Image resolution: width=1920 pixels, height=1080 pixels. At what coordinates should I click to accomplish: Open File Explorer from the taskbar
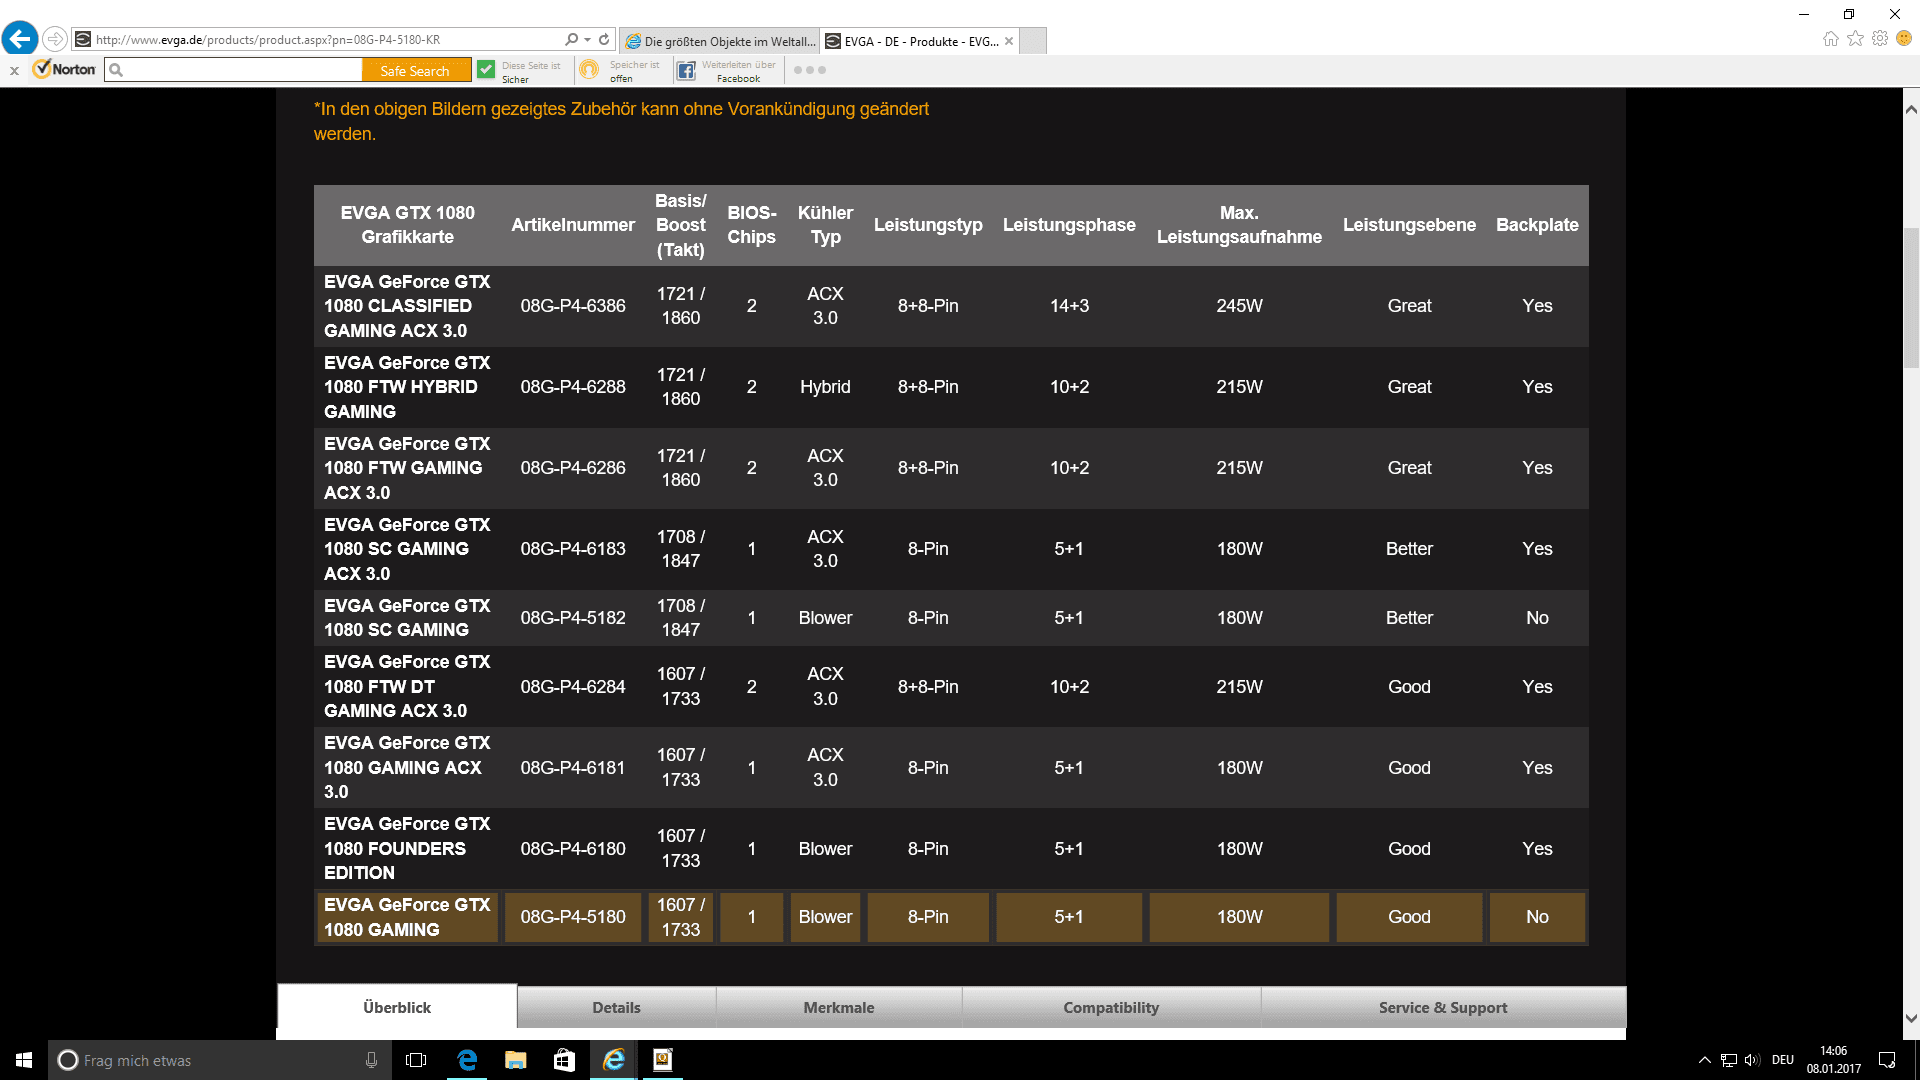515,1060
